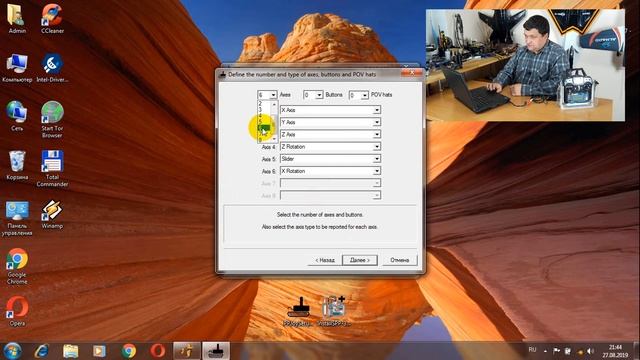Select PPJoy joystick desktop shortcut

[x=298, y=311]
